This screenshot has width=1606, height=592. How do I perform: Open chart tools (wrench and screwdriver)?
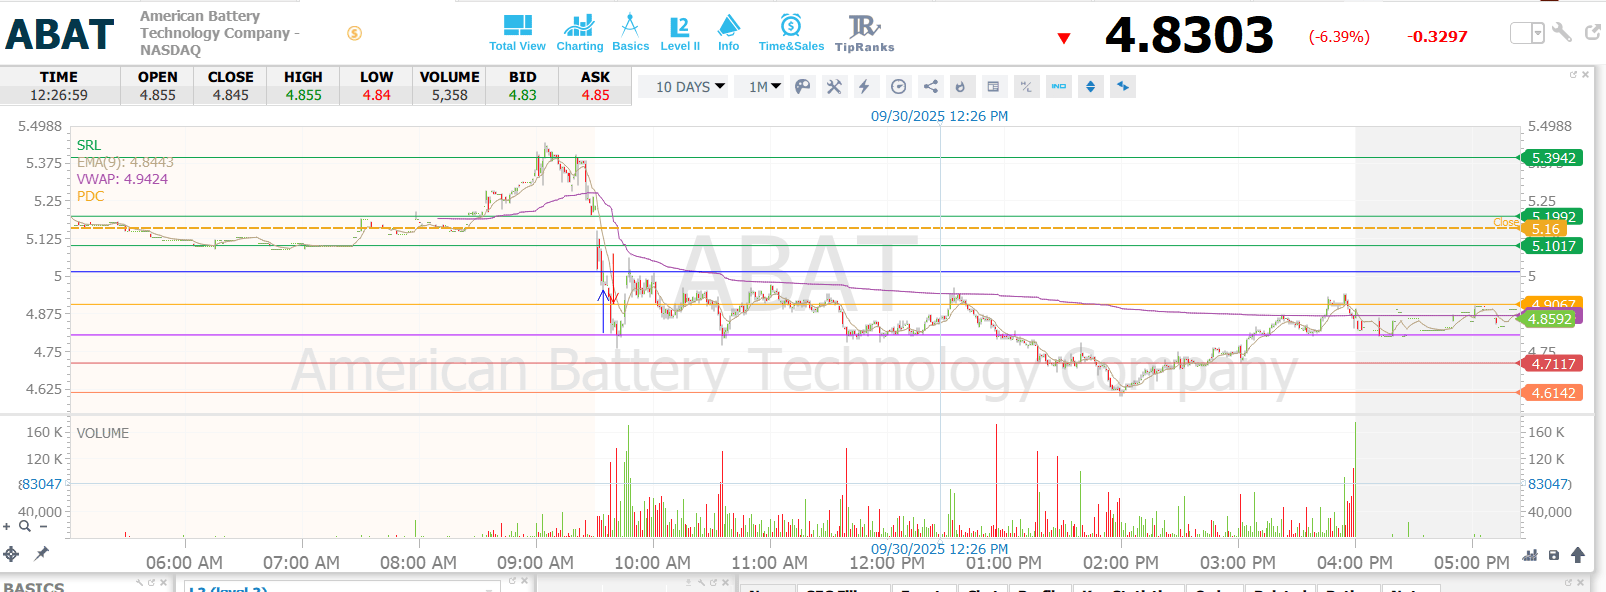[x=834, y=87]
